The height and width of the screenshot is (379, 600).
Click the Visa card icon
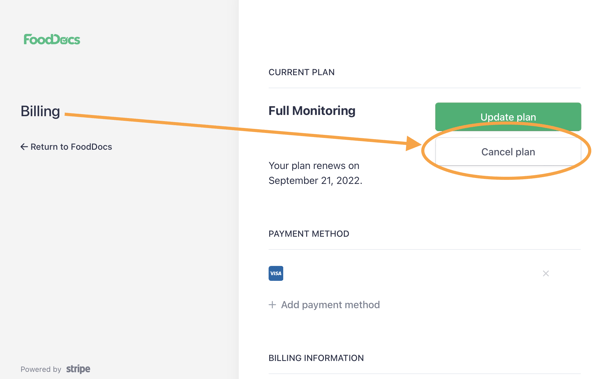276,273
